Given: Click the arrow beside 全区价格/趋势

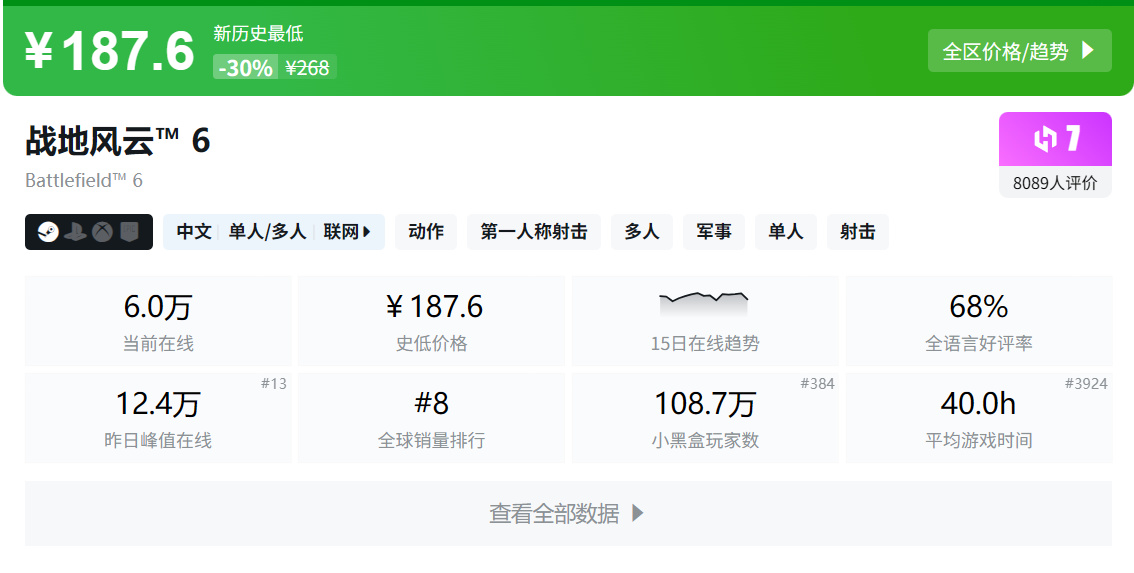Looking at the screenshot, I should point(1087,51).
